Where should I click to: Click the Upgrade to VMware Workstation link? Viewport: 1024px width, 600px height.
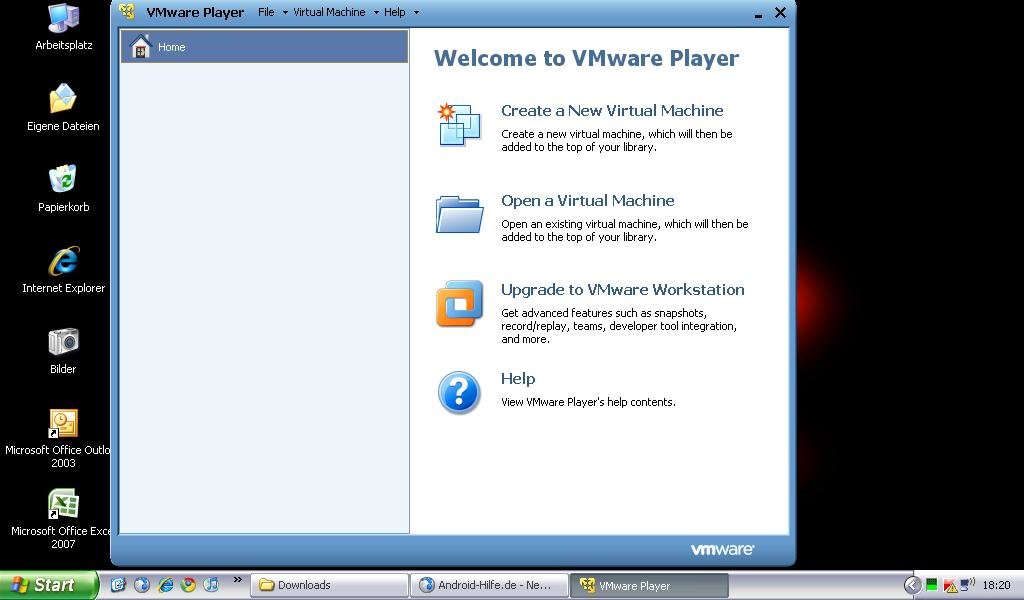click(x=622, y=289)
